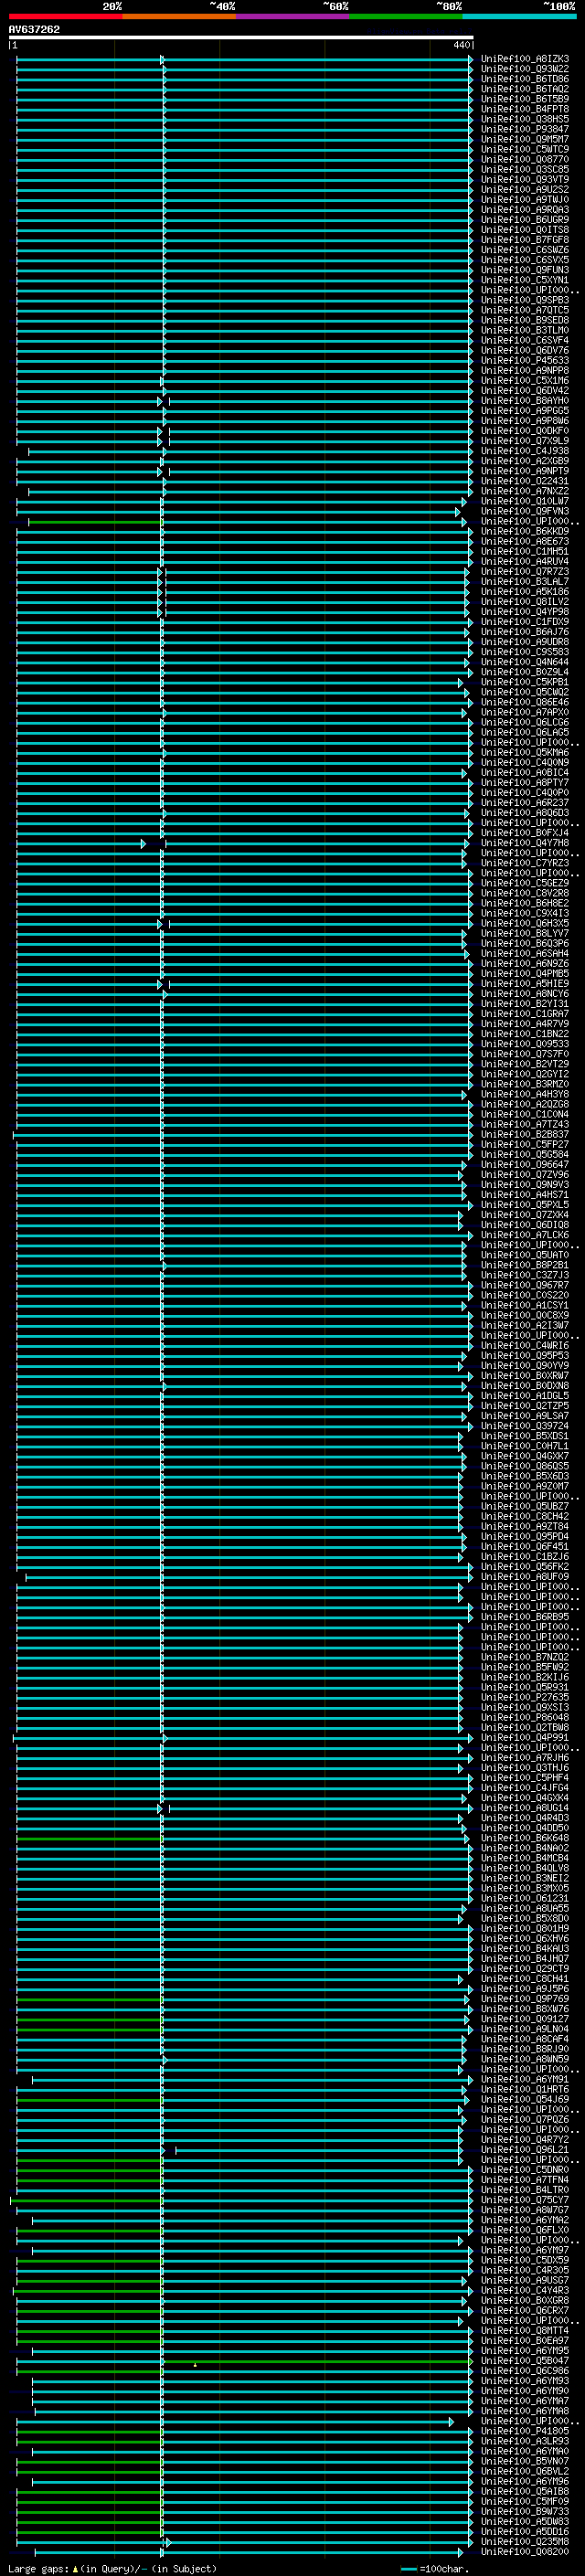
Task: Click the UniRef100_Q08770 label
Action: (525, 159)
